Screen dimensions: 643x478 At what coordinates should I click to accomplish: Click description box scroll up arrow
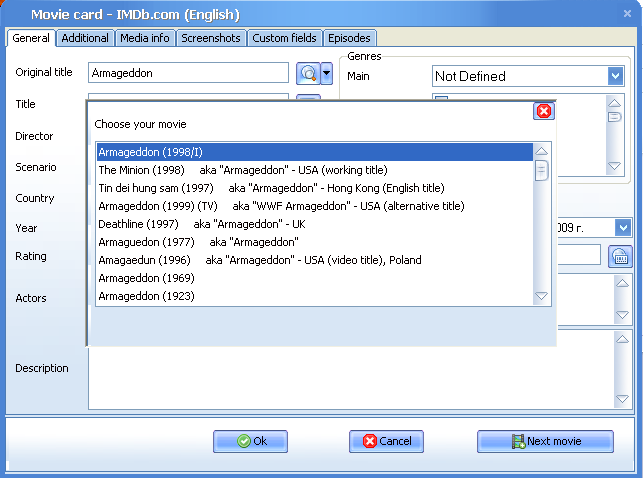(x=622, y=339)
